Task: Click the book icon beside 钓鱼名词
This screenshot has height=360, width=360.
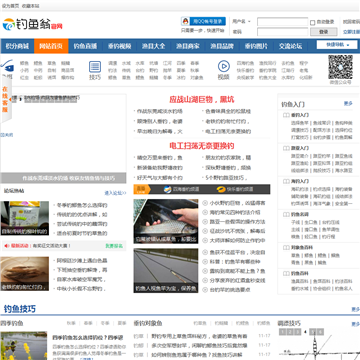Action: pyautogui.click(x=286, y=214)
